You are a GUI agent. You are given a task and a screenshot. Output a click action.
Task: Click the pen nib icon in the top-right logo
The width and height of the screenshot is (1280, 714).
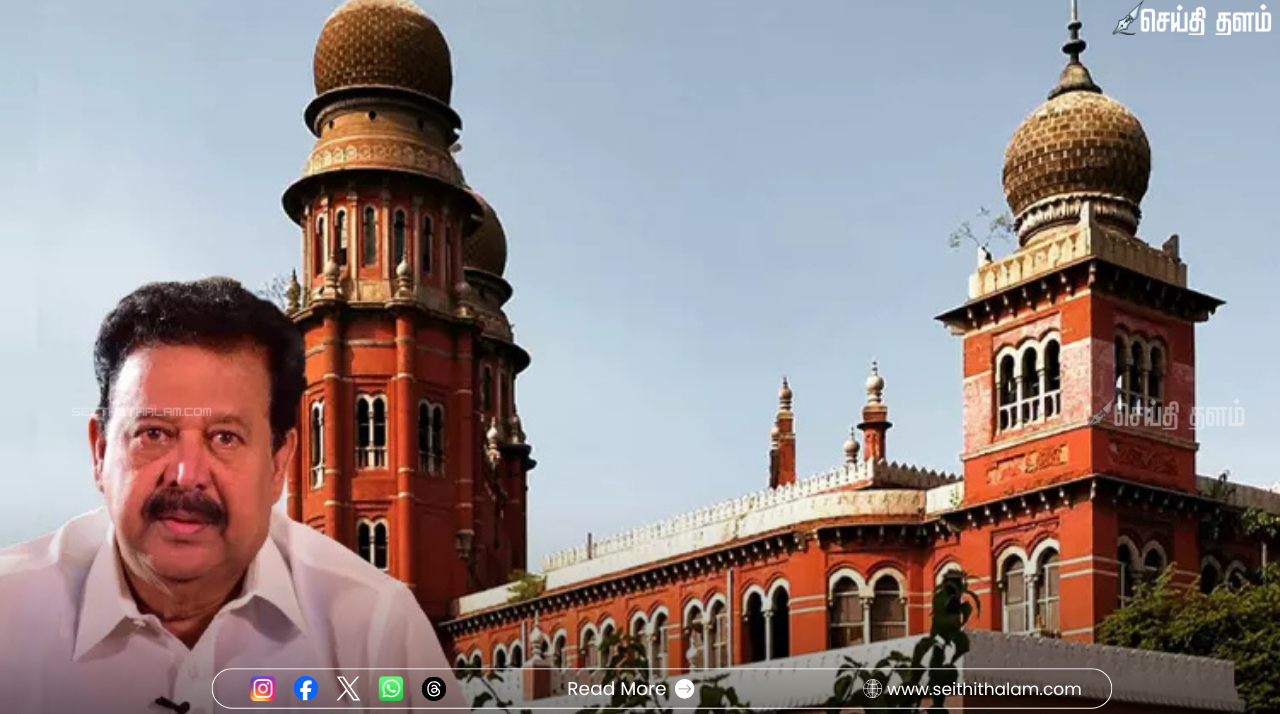point(1128,17)
